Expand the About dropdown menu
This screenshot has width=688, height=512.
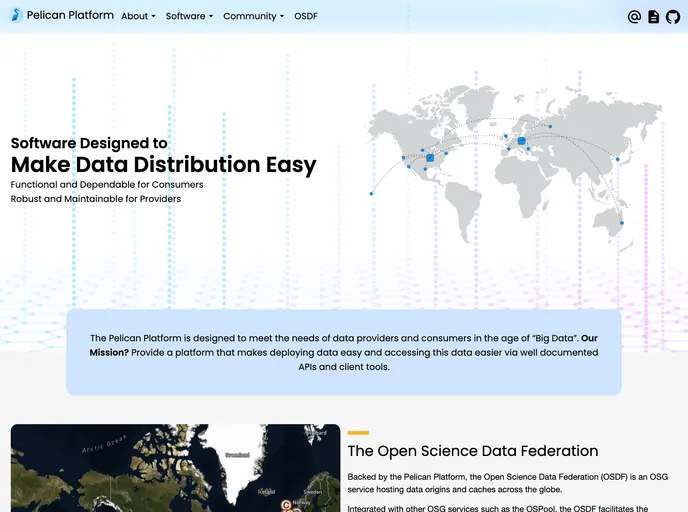138,16
